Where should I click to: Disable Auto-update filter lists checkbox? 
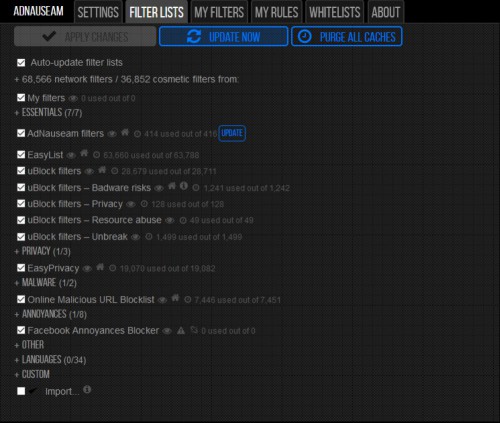[21, 63]
